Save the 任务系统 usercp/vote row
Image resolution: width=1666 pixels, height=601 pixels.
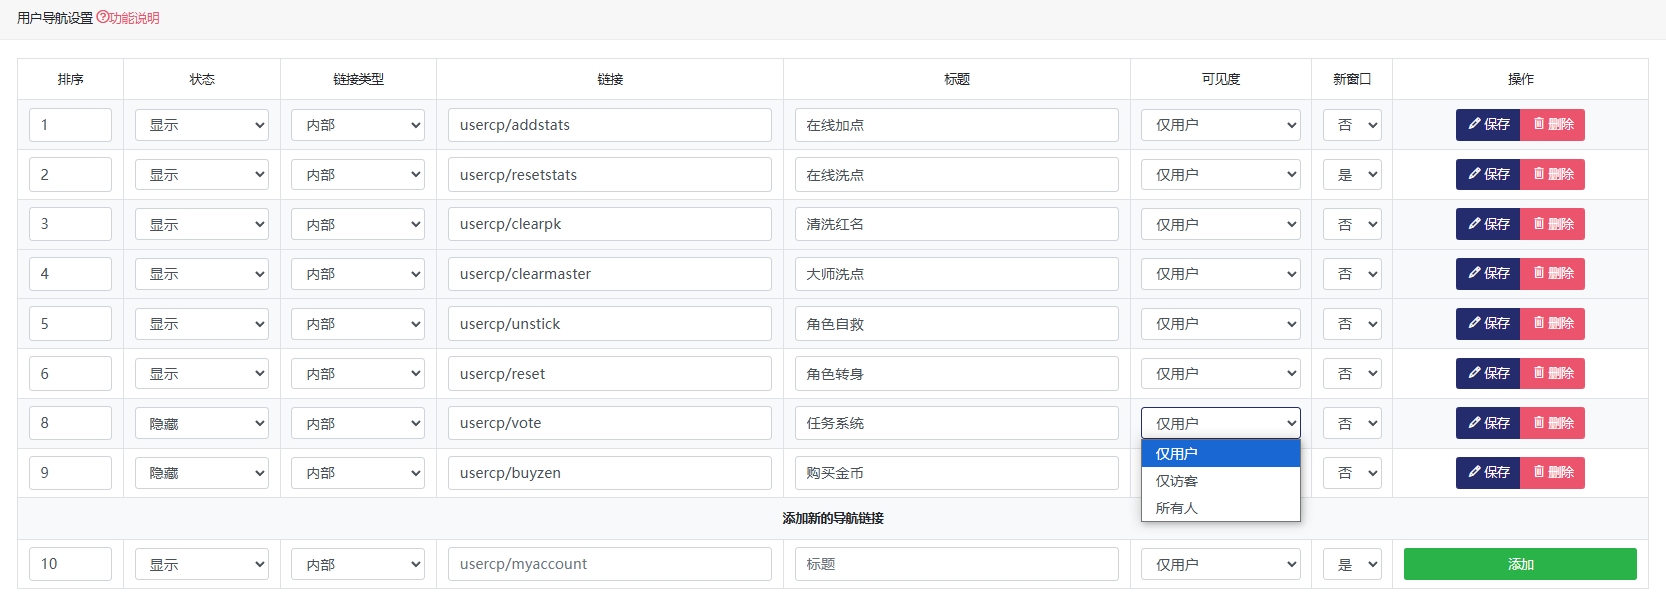tap(1488, 423)
